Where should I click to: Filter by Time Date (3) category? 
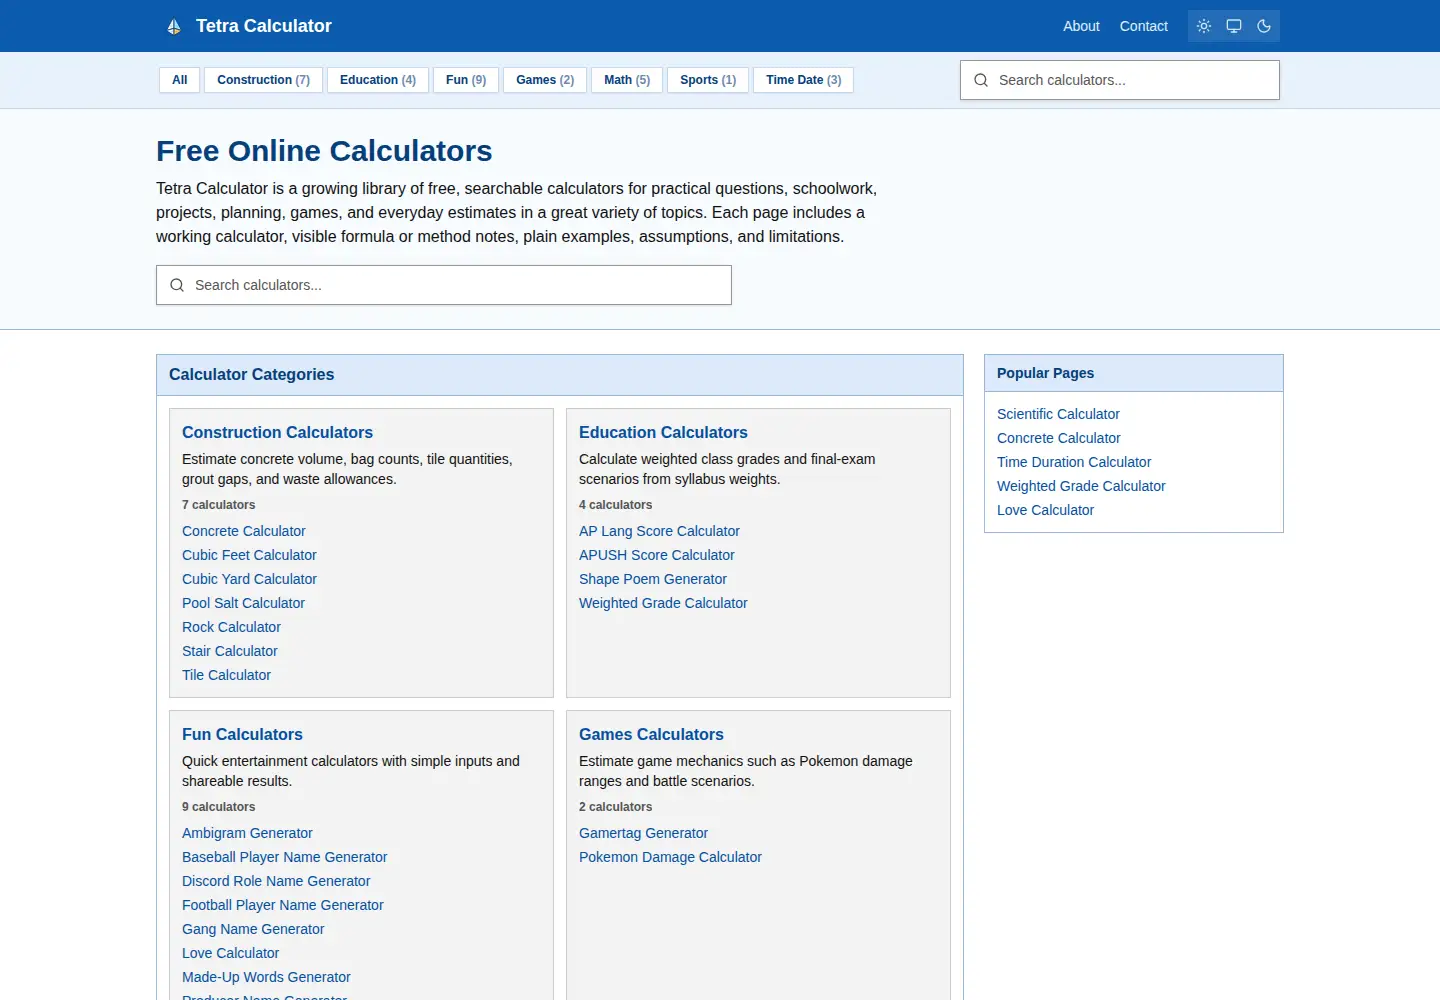coord(804,80)
